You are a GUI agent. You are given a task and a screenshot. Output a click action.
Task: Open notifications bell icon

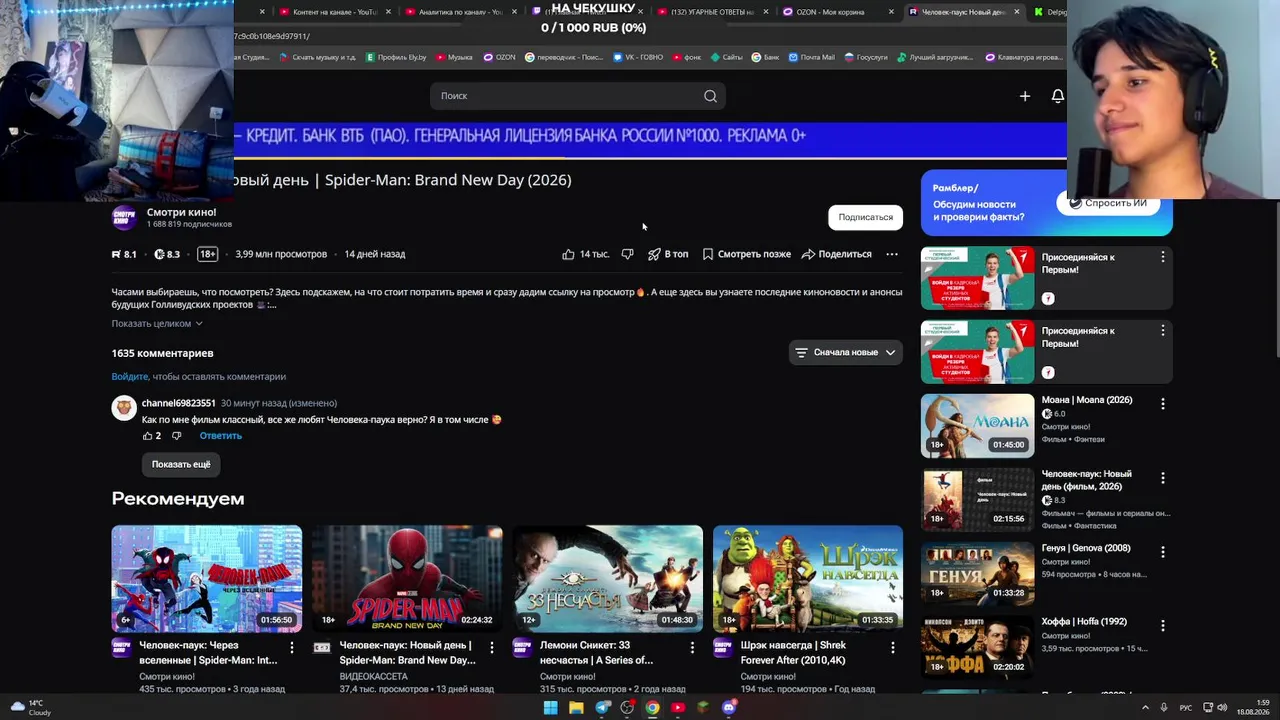click(x=1057, y=96)
